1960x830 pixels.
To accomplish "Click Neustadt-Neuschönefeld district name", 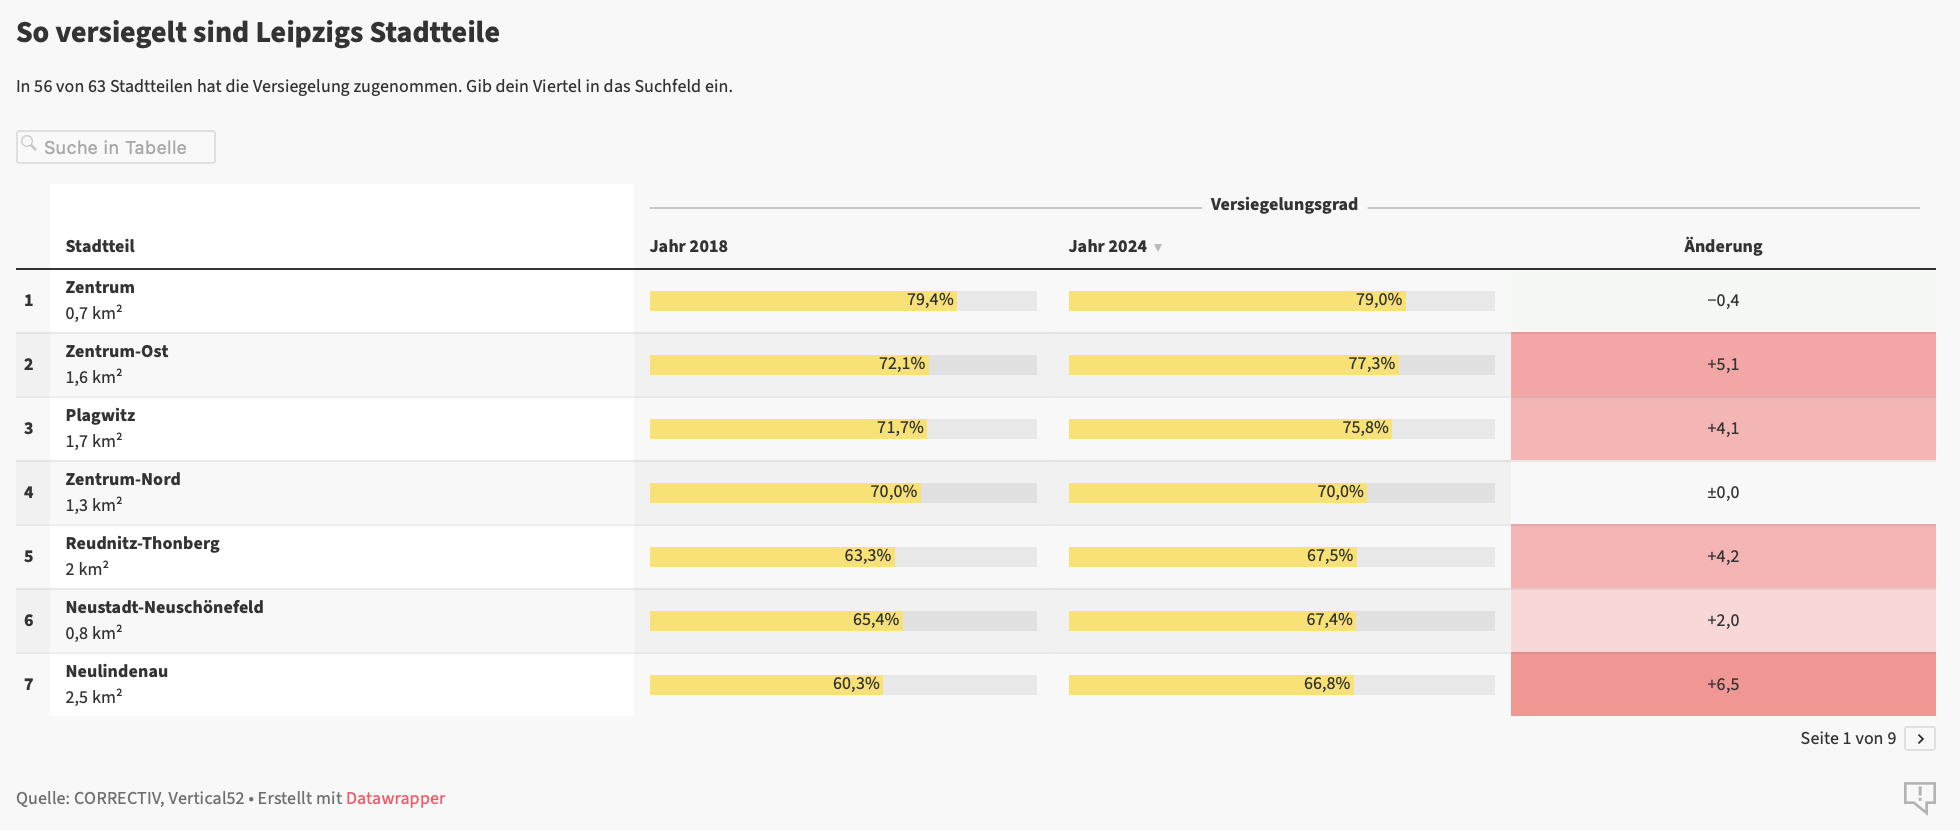I will click(x=164, y=607).
